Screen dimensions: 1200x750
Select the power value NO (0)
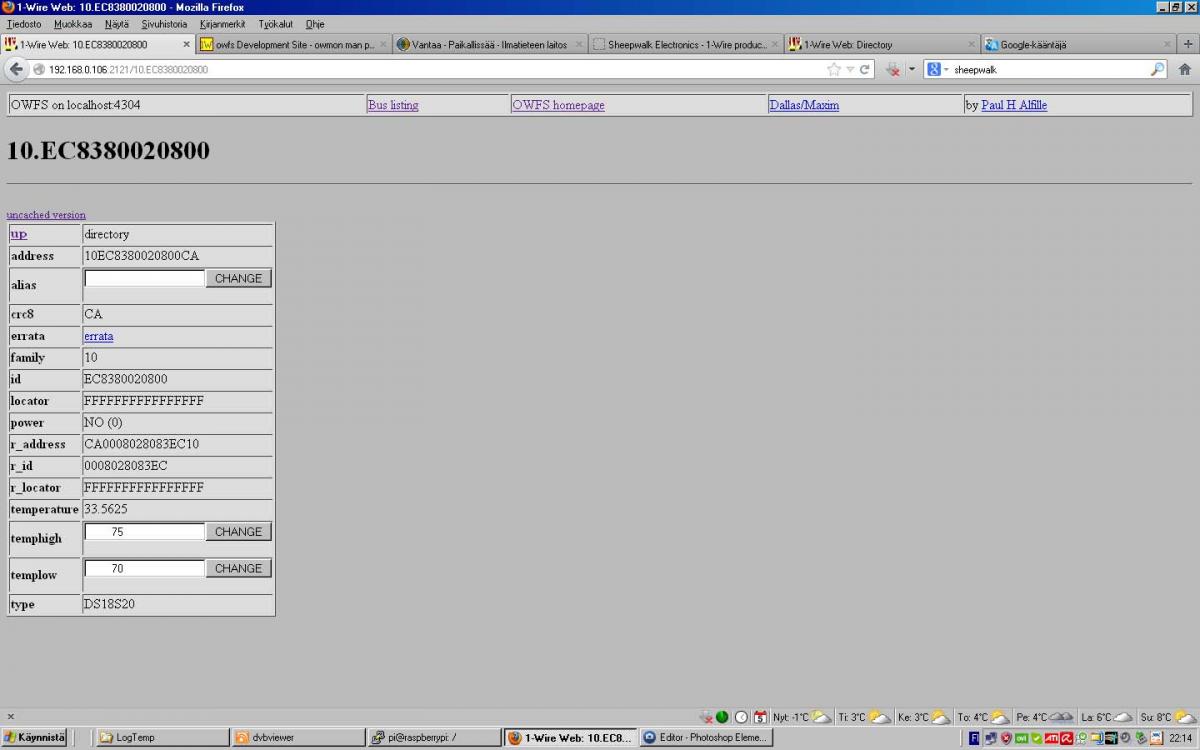pyautogui.click(x=103, y=422)
